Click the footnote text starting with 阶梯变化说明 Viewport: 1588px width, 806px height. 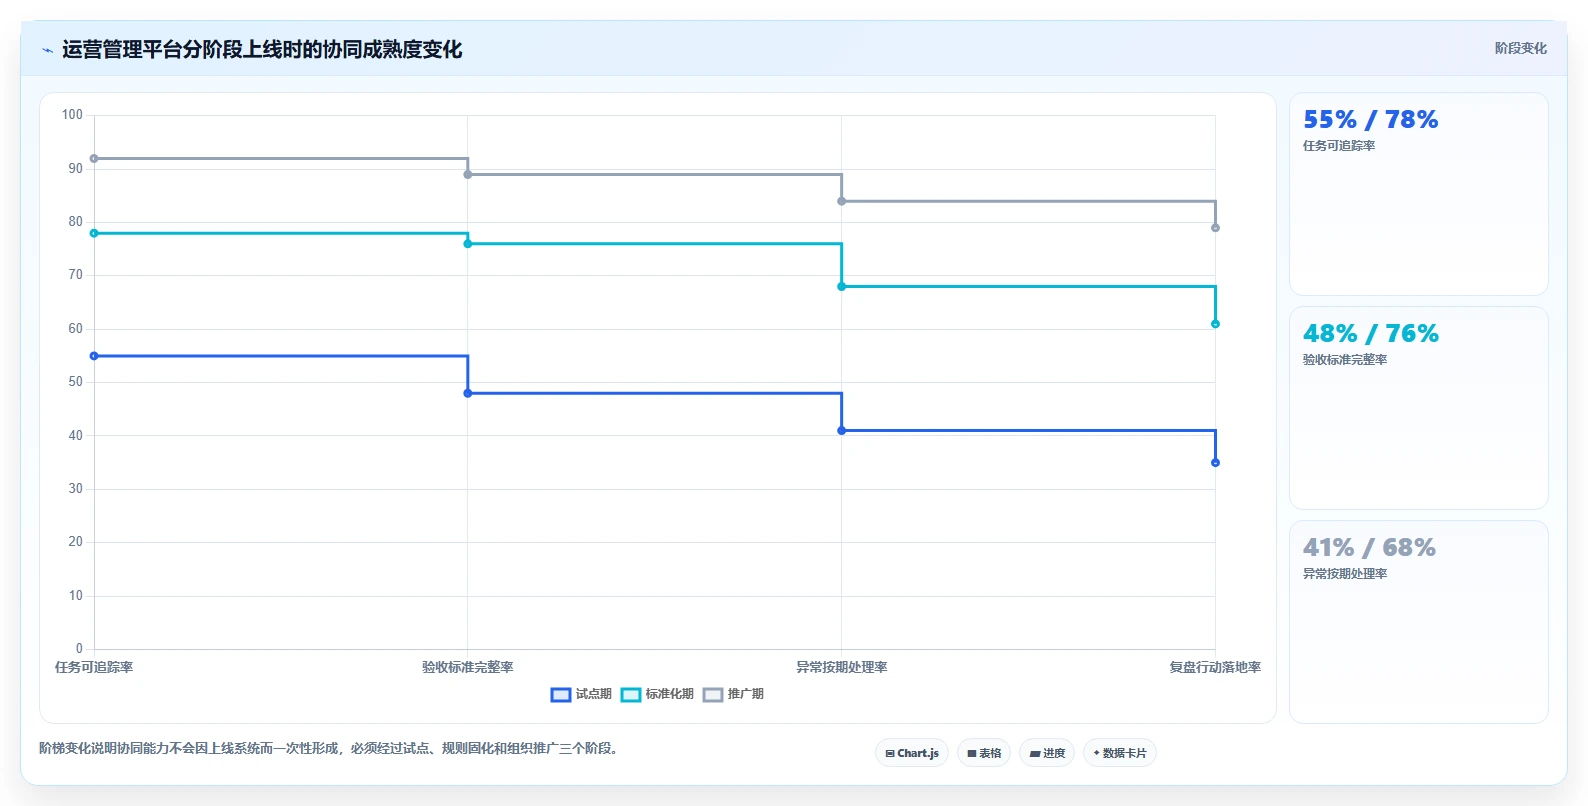(330, 748)
